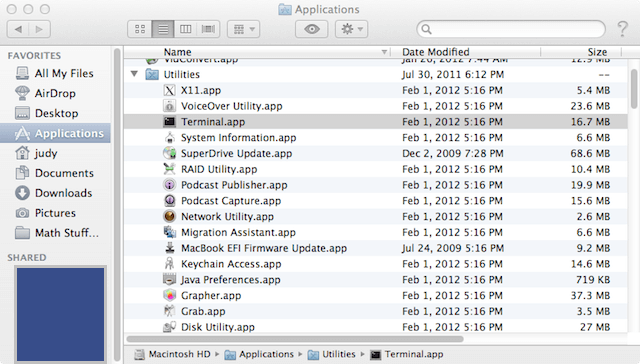Click the sidebar vertical scrollbar
This screenshot has height=364, width=640.
tap(117, 204)
